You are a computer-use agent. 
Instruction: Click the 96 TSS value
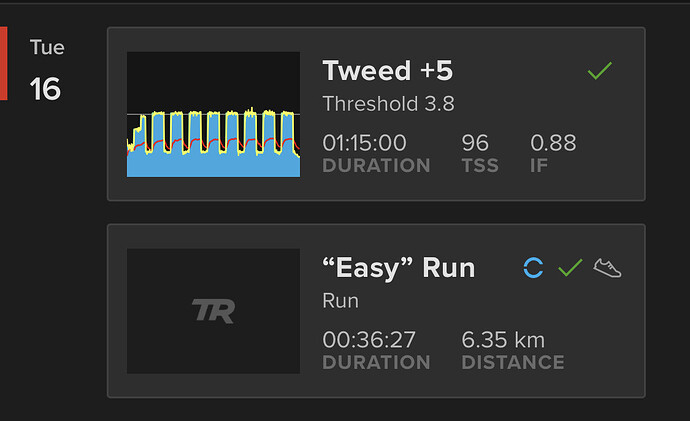coord(475,143)
